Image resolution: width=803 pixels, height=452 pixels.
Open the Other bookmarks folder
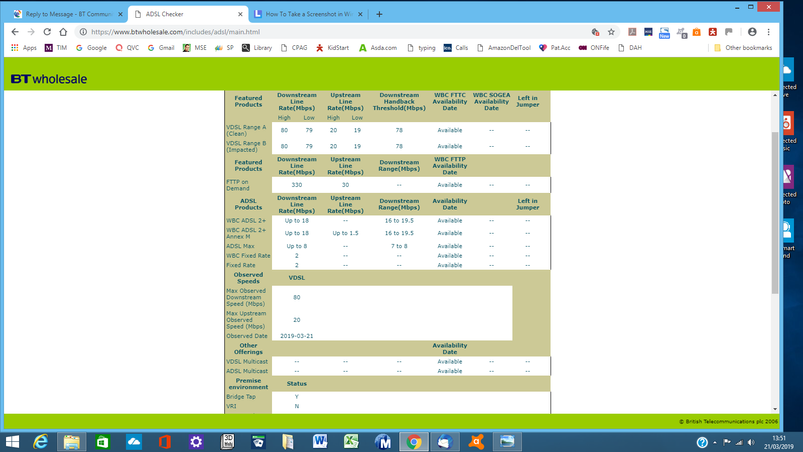742,47
